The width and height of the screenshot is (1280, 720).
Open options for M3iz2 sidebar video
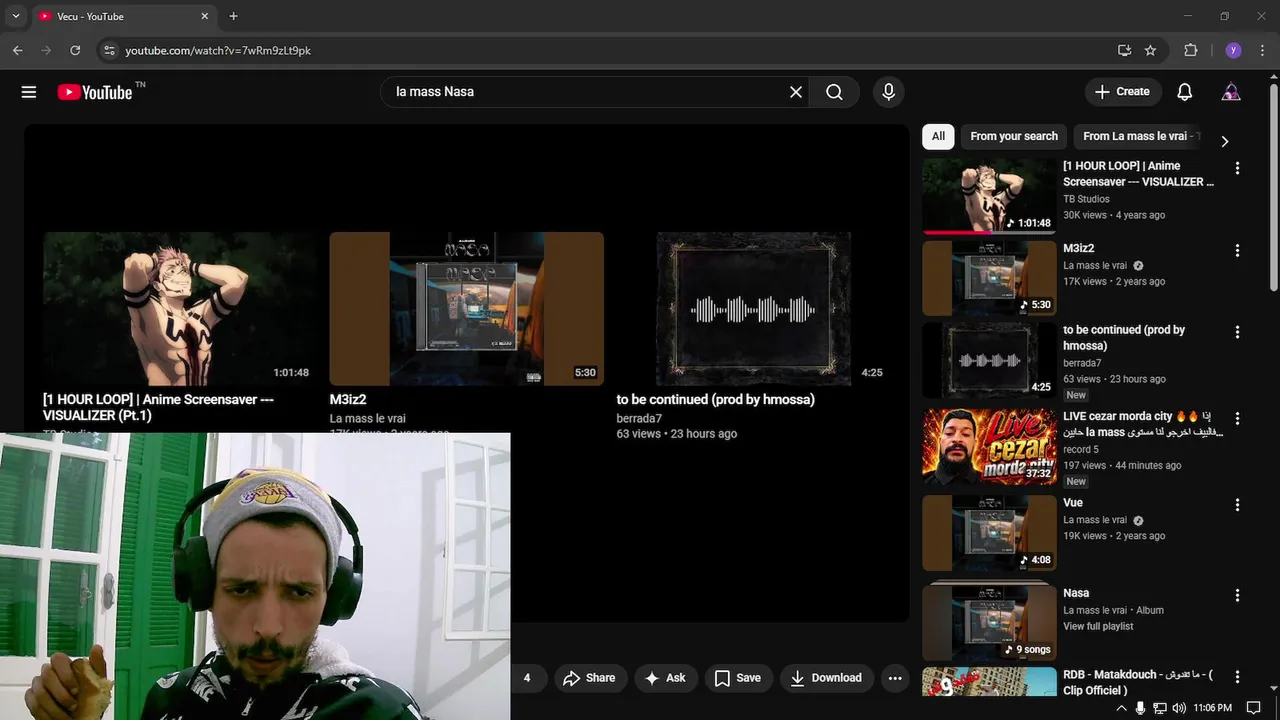click(x=1237, y=251)
